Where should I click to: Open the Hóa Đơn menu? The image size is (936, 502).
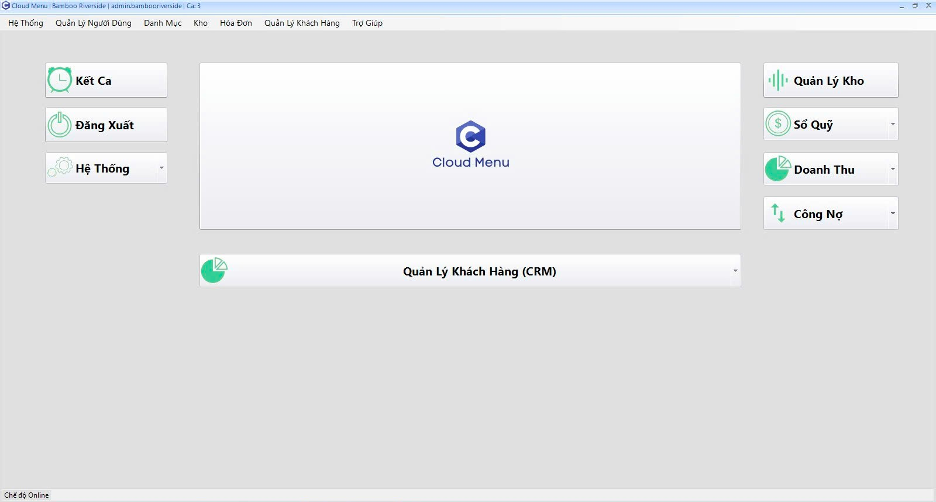(236, 23)
